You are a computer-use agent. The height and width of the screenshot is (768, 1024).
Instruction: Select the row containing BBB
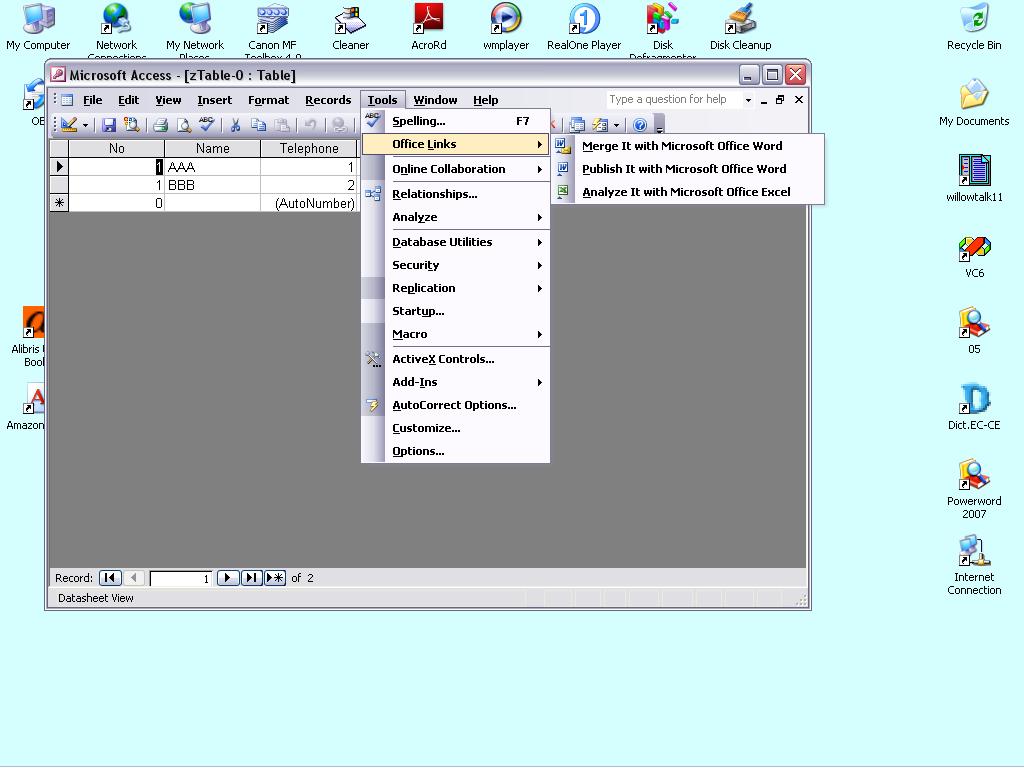(x=60, y=185)
